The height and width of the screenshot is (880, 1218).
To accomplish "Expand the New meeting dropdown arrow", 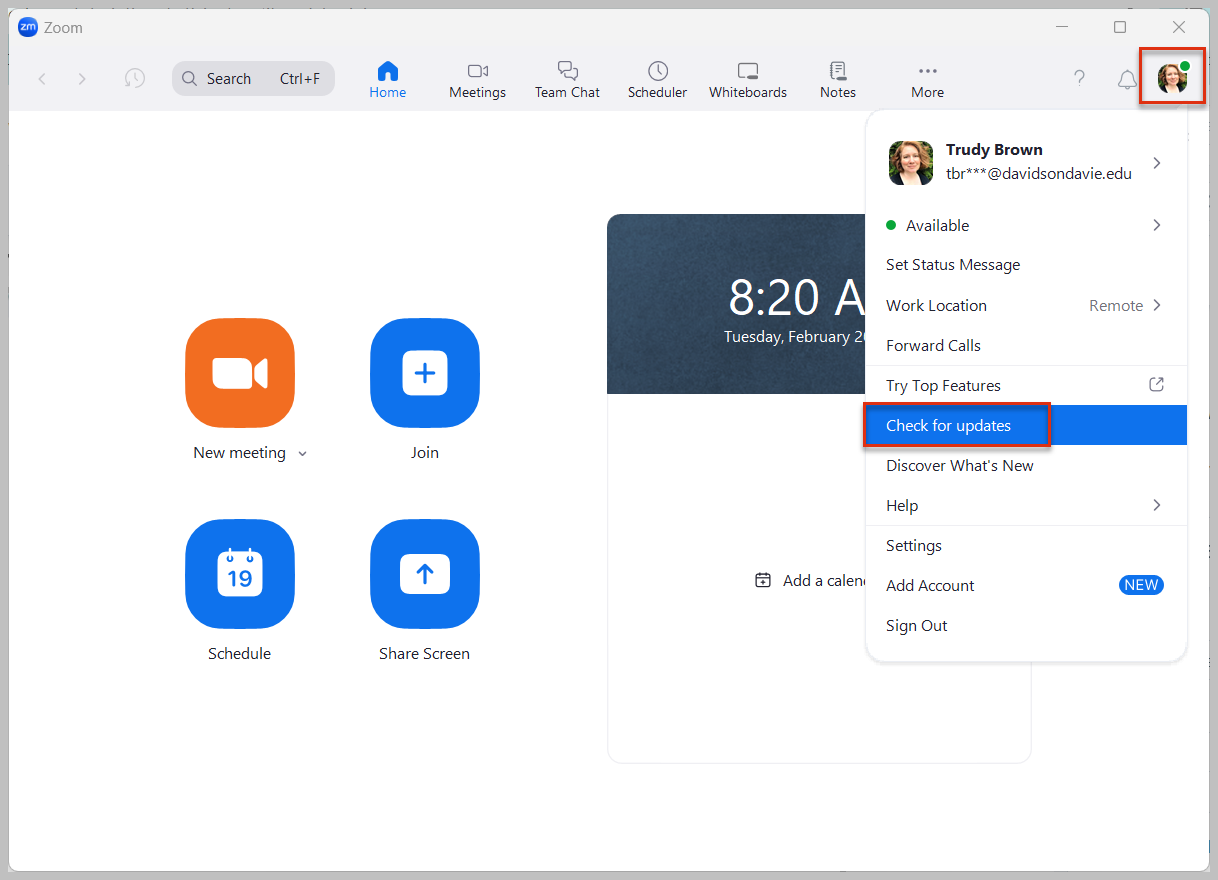I will (303, 454).
